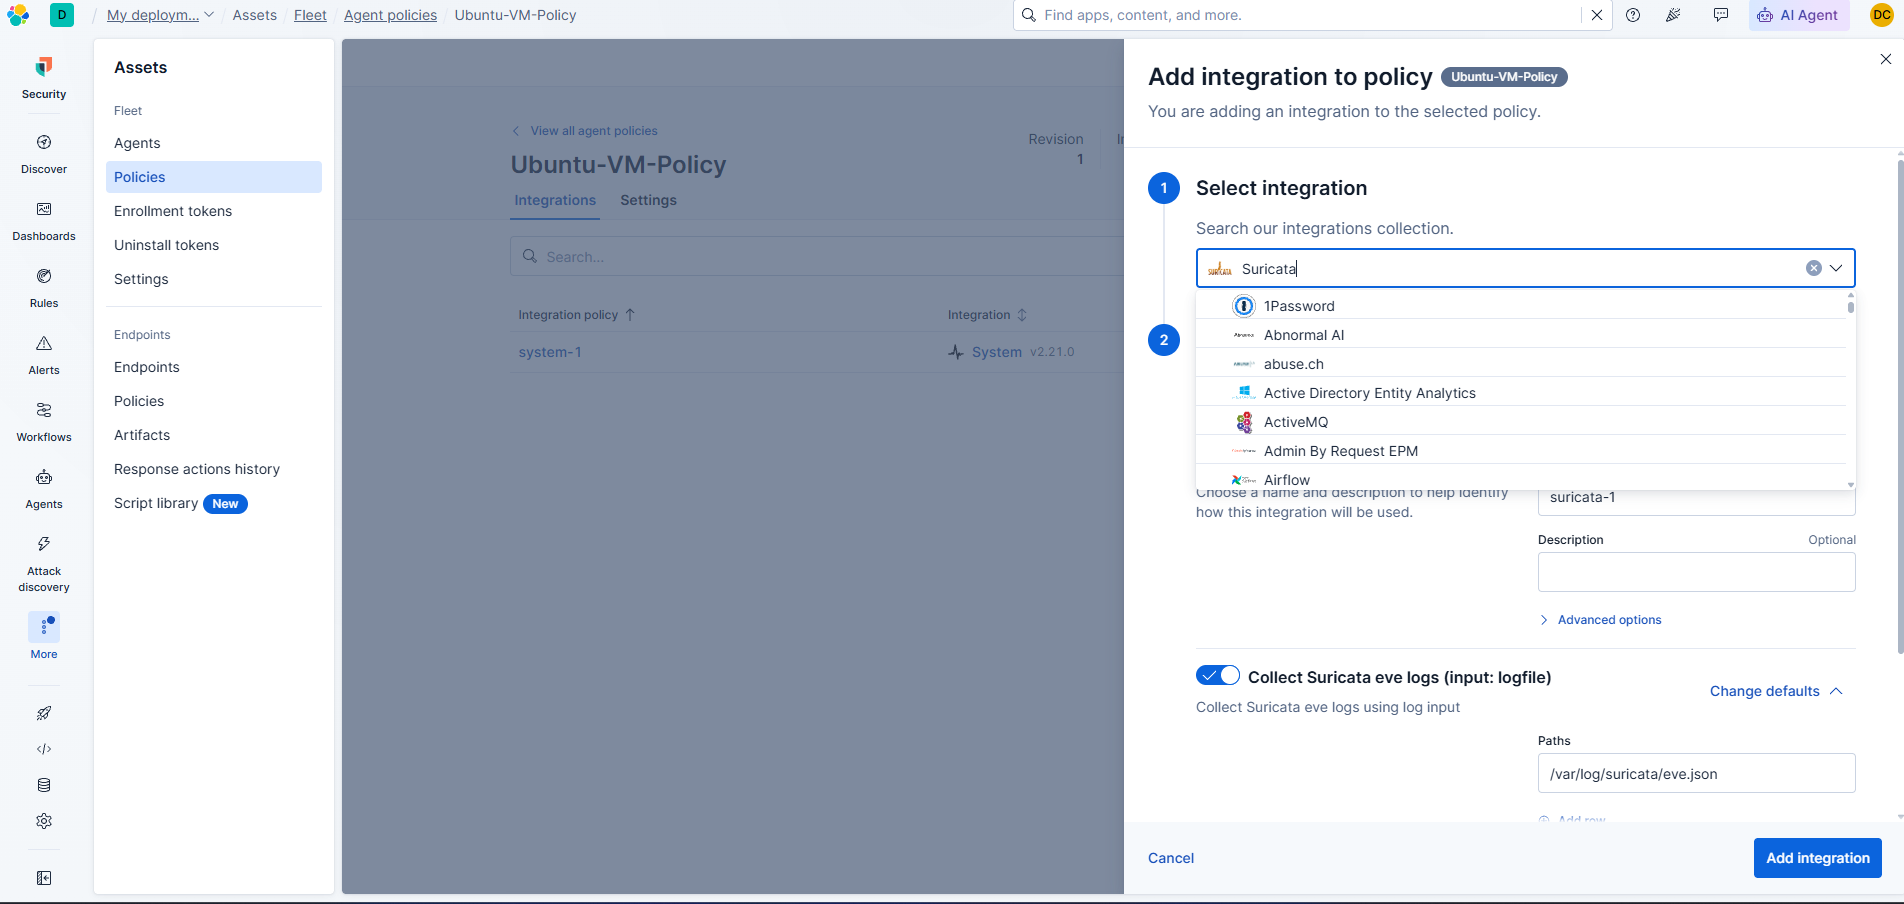Collapse the Change defaults section
This screenshot has width=1904, height=904.
point(1776,691)
